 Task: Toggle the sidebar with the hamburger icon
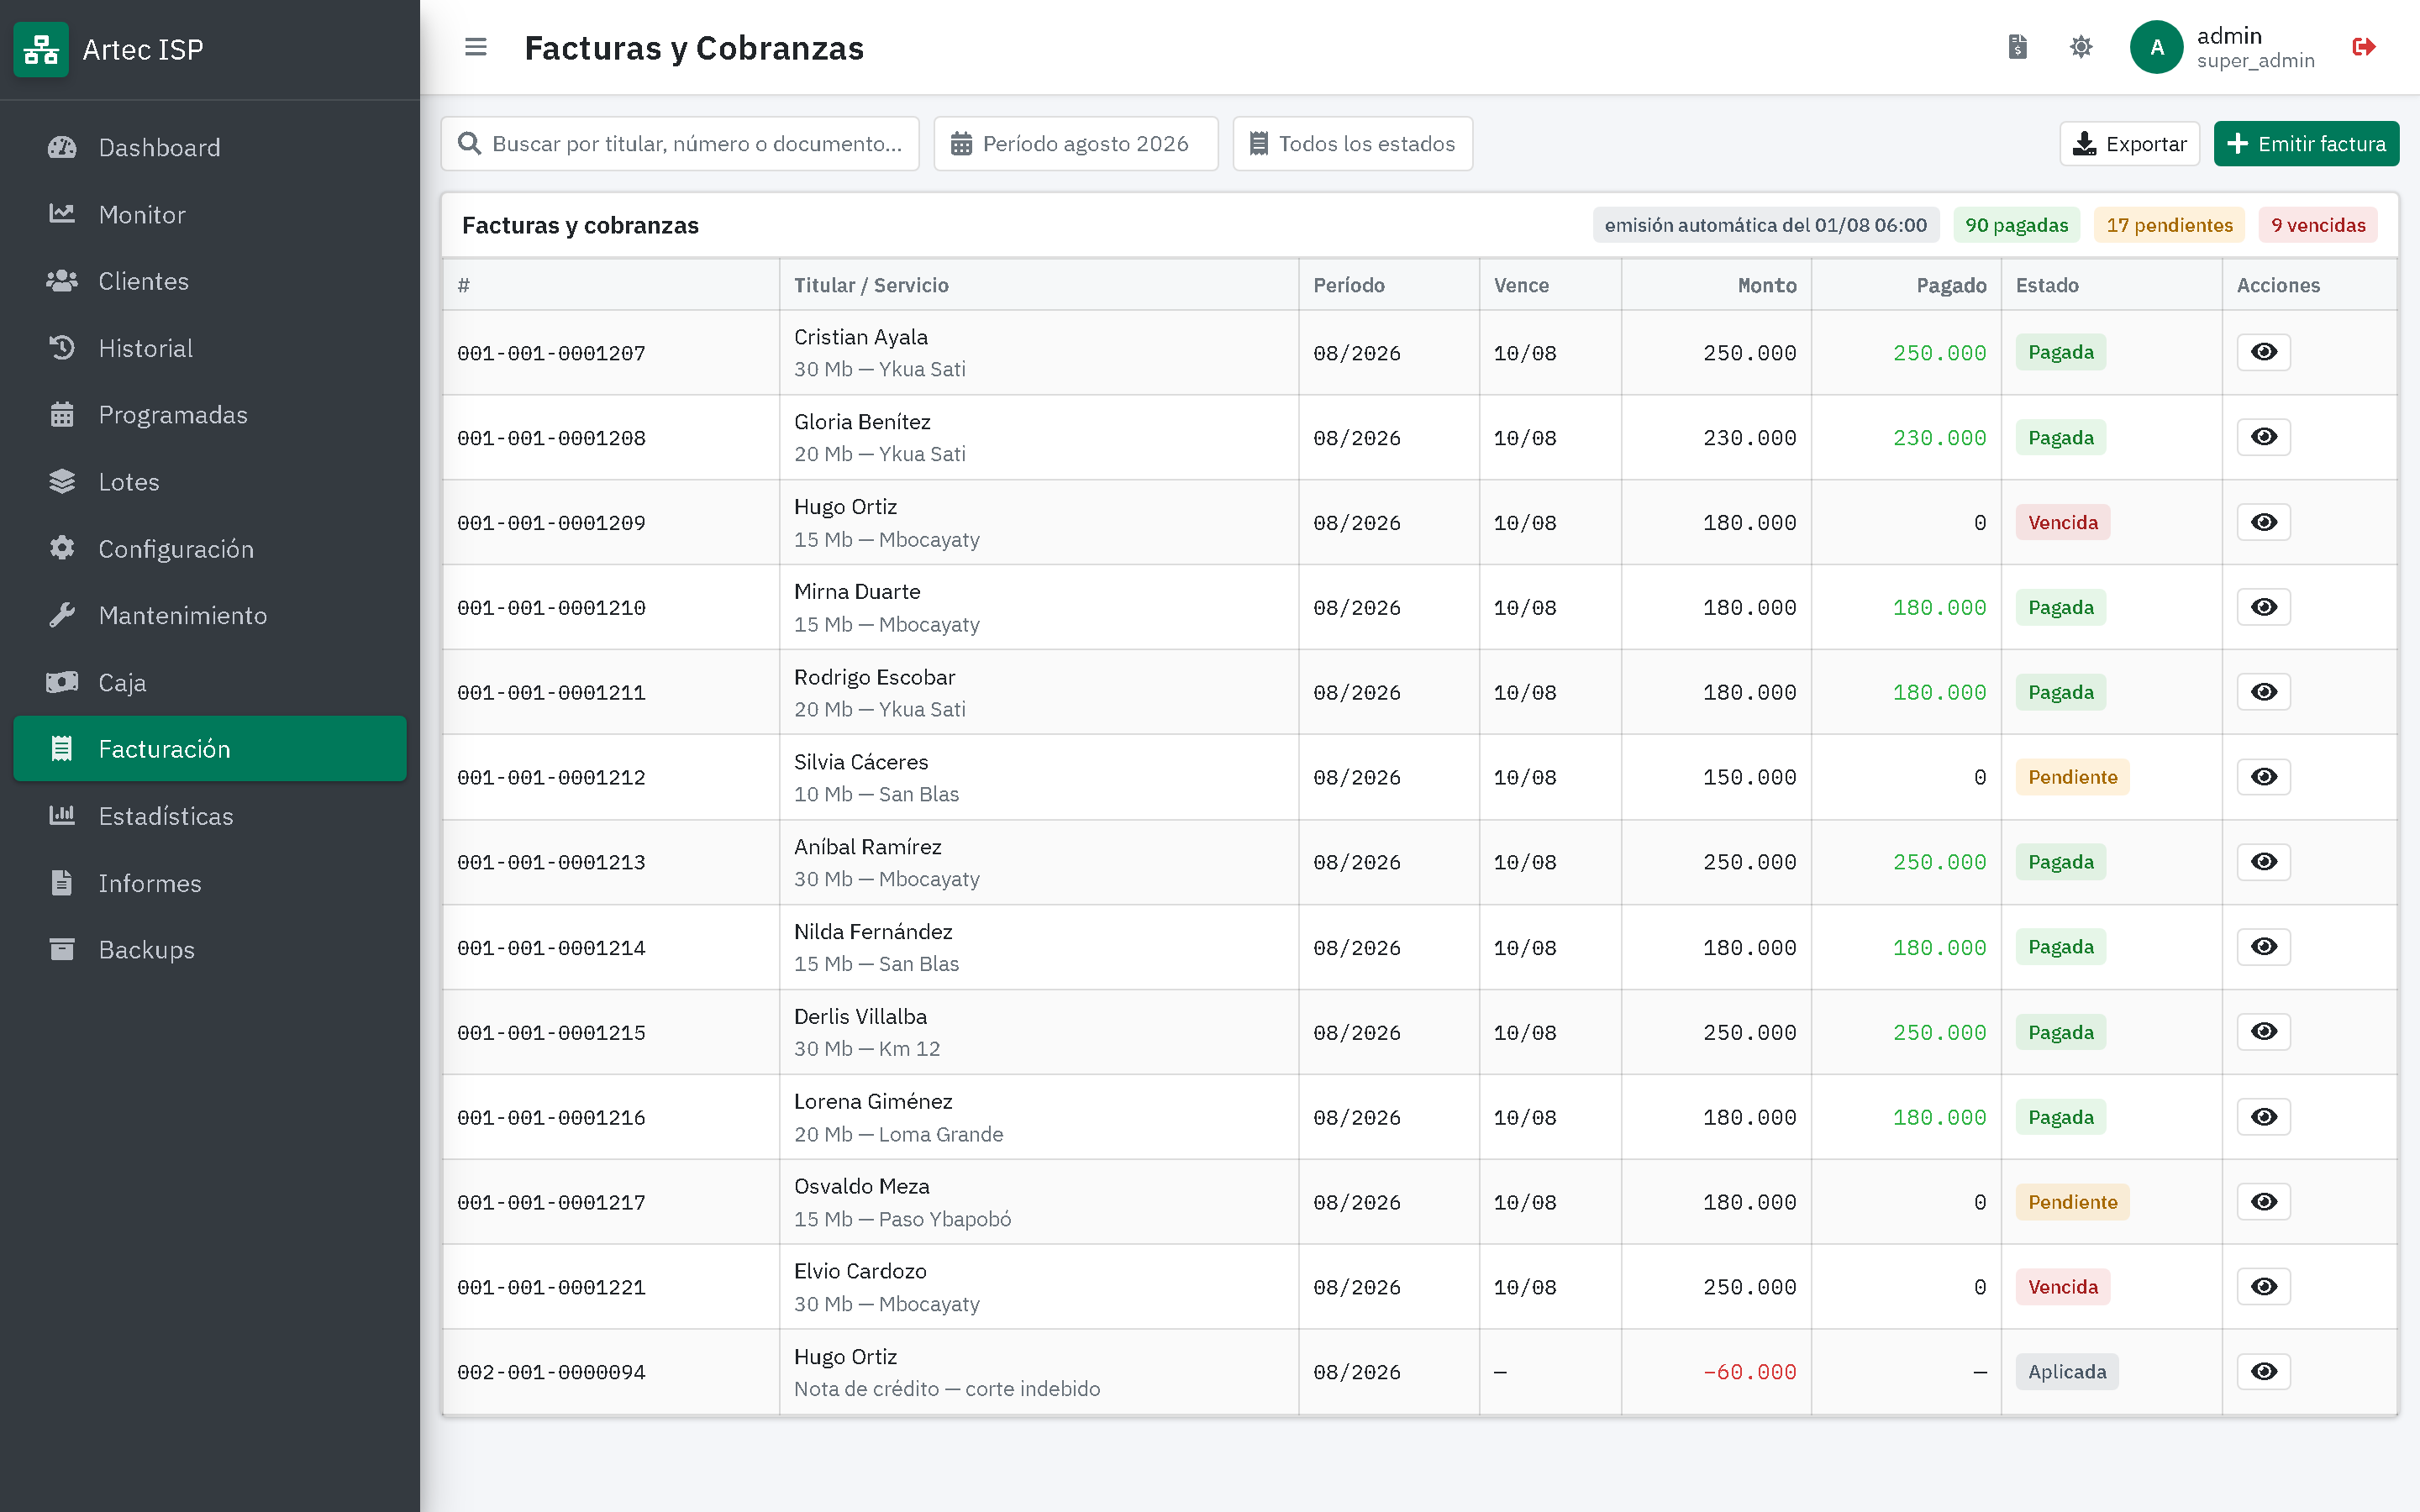pos(476,47)
